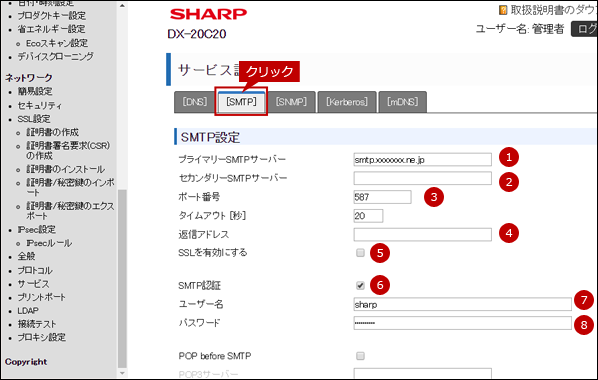Click the ユーザー名 field containing sharp

pyautogui.click(x=462, y=304)
